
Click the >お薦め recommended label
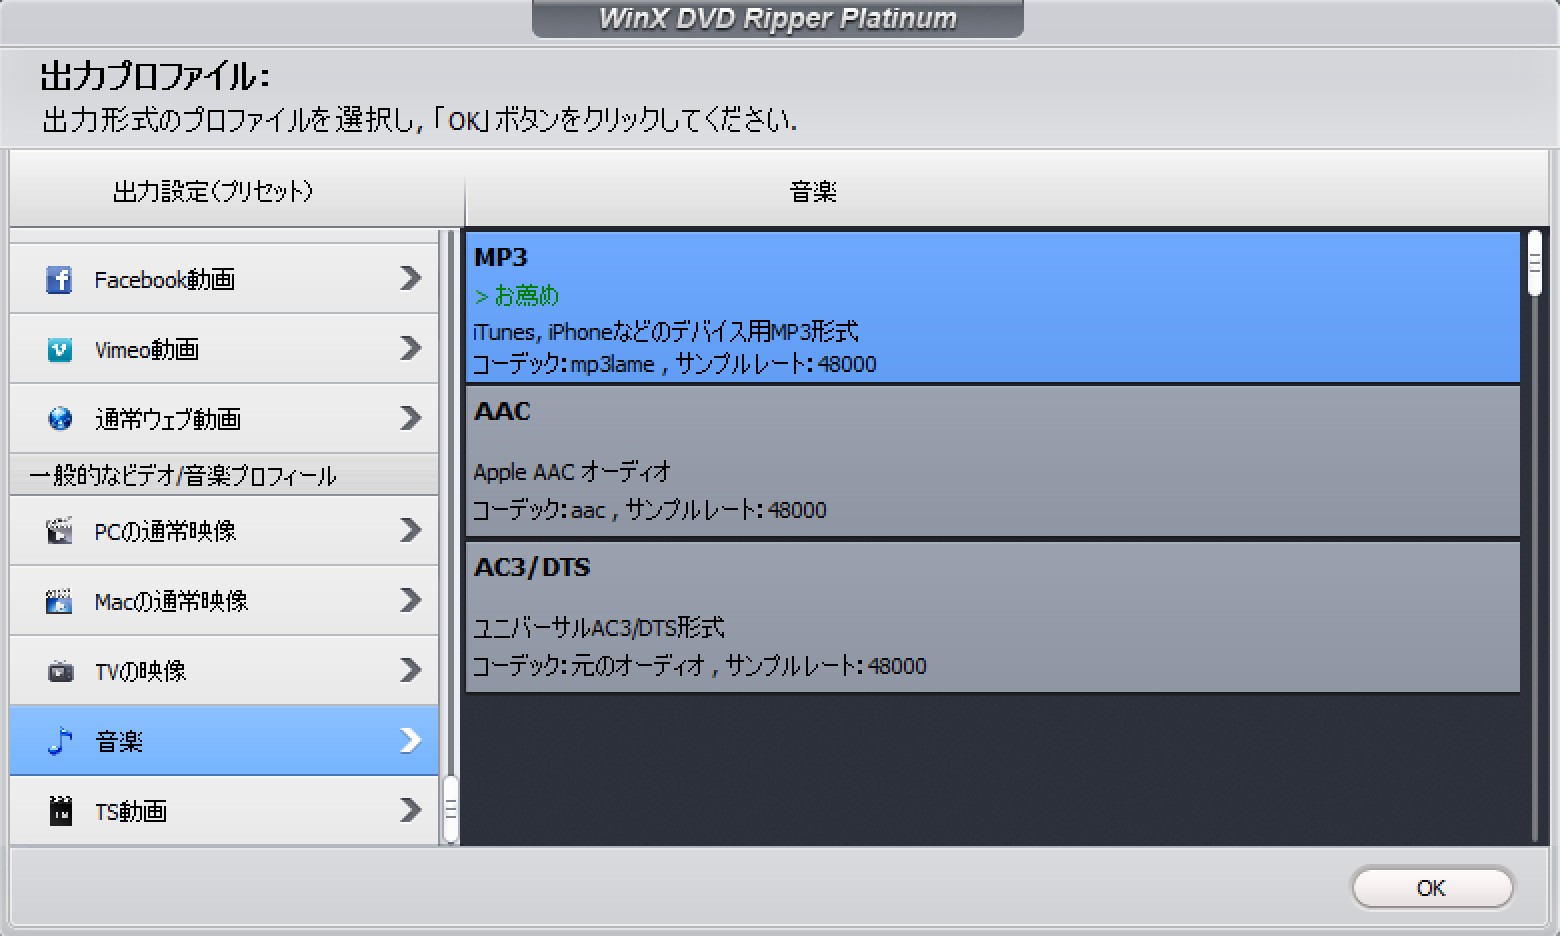pyautogui.click(x=516, y=296)
